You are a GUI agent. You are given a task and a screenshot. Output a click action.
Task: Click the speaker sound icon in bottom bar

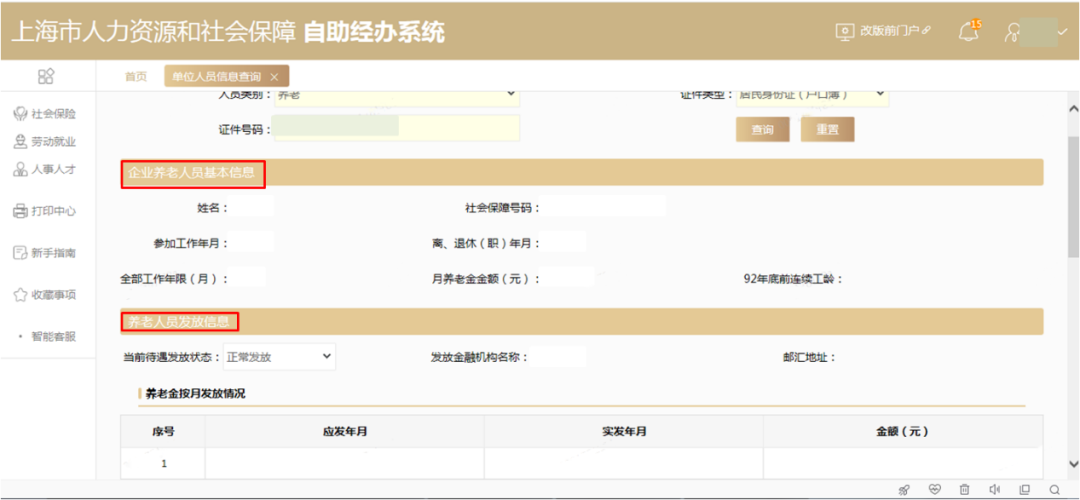point(994,489)
